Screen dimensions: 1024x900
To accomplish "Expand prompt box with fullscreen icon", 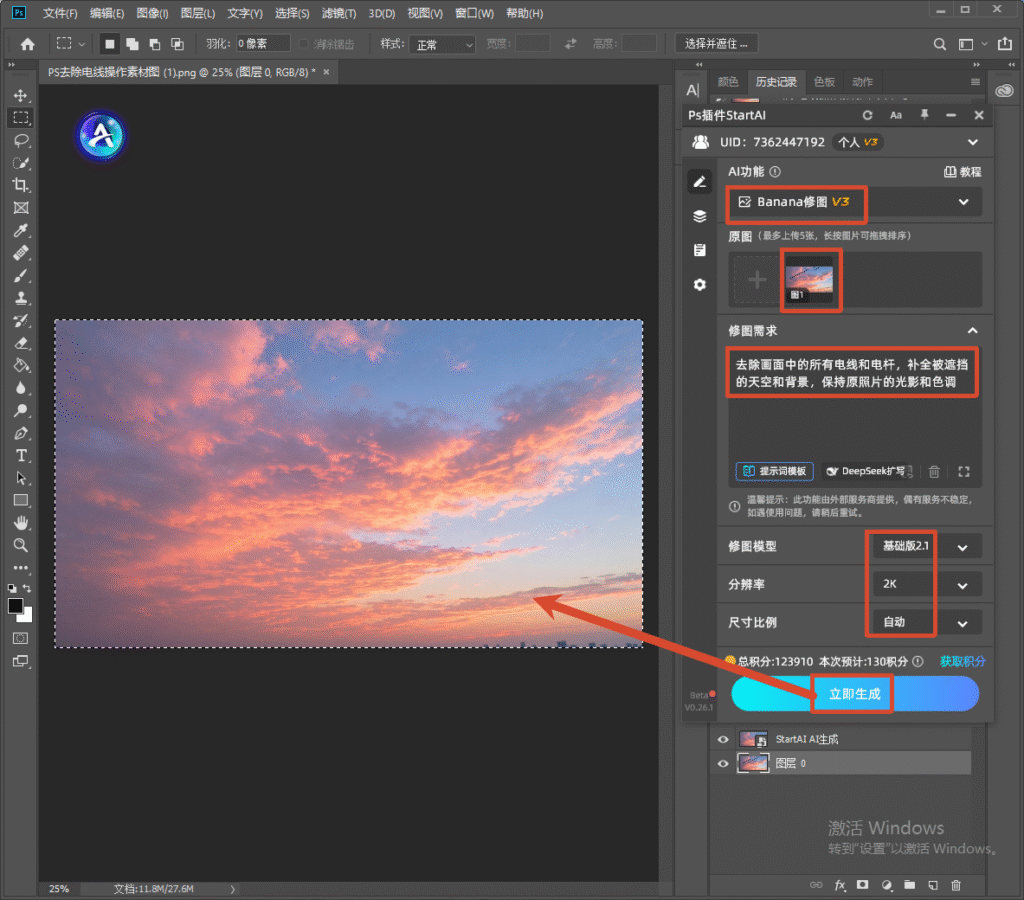I will click(x=964, y=472).
